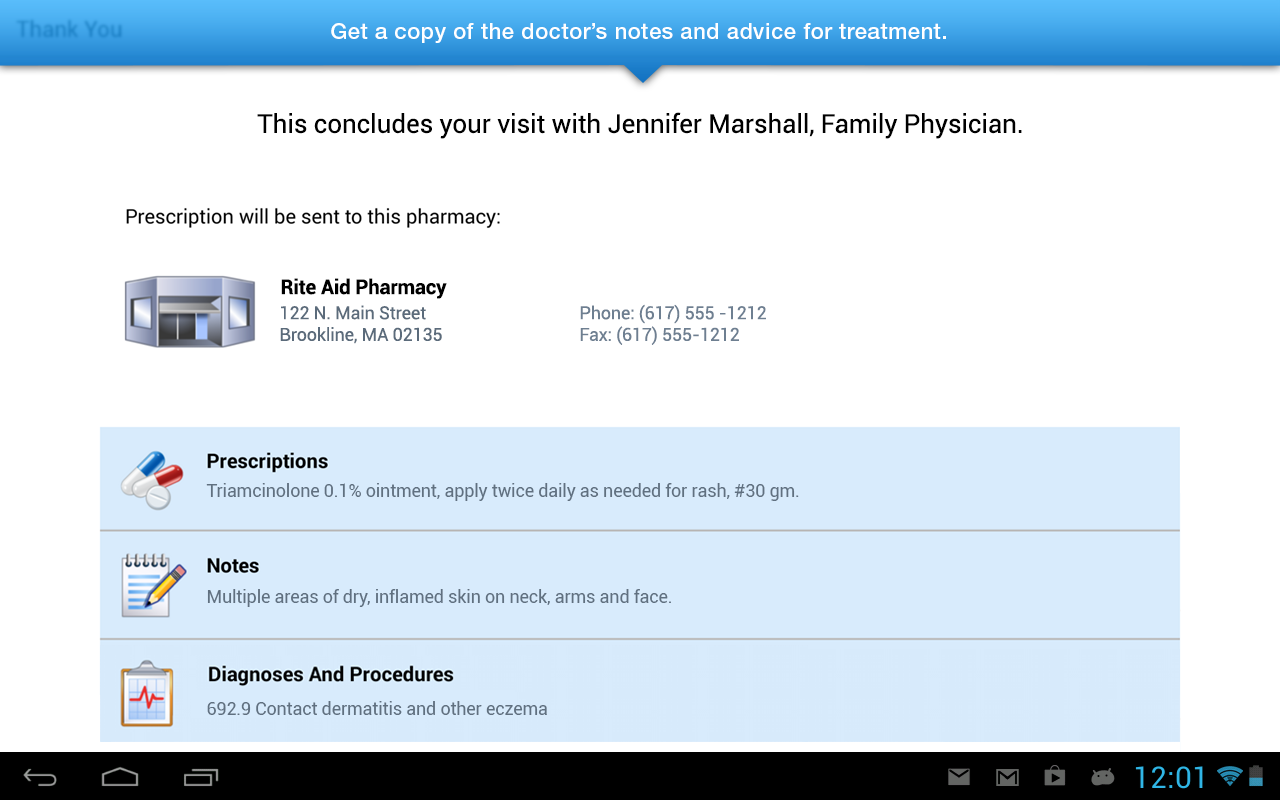1280x800 pixels.
Task: Tap the envelope mail notification icon
Action: [959, 777]
